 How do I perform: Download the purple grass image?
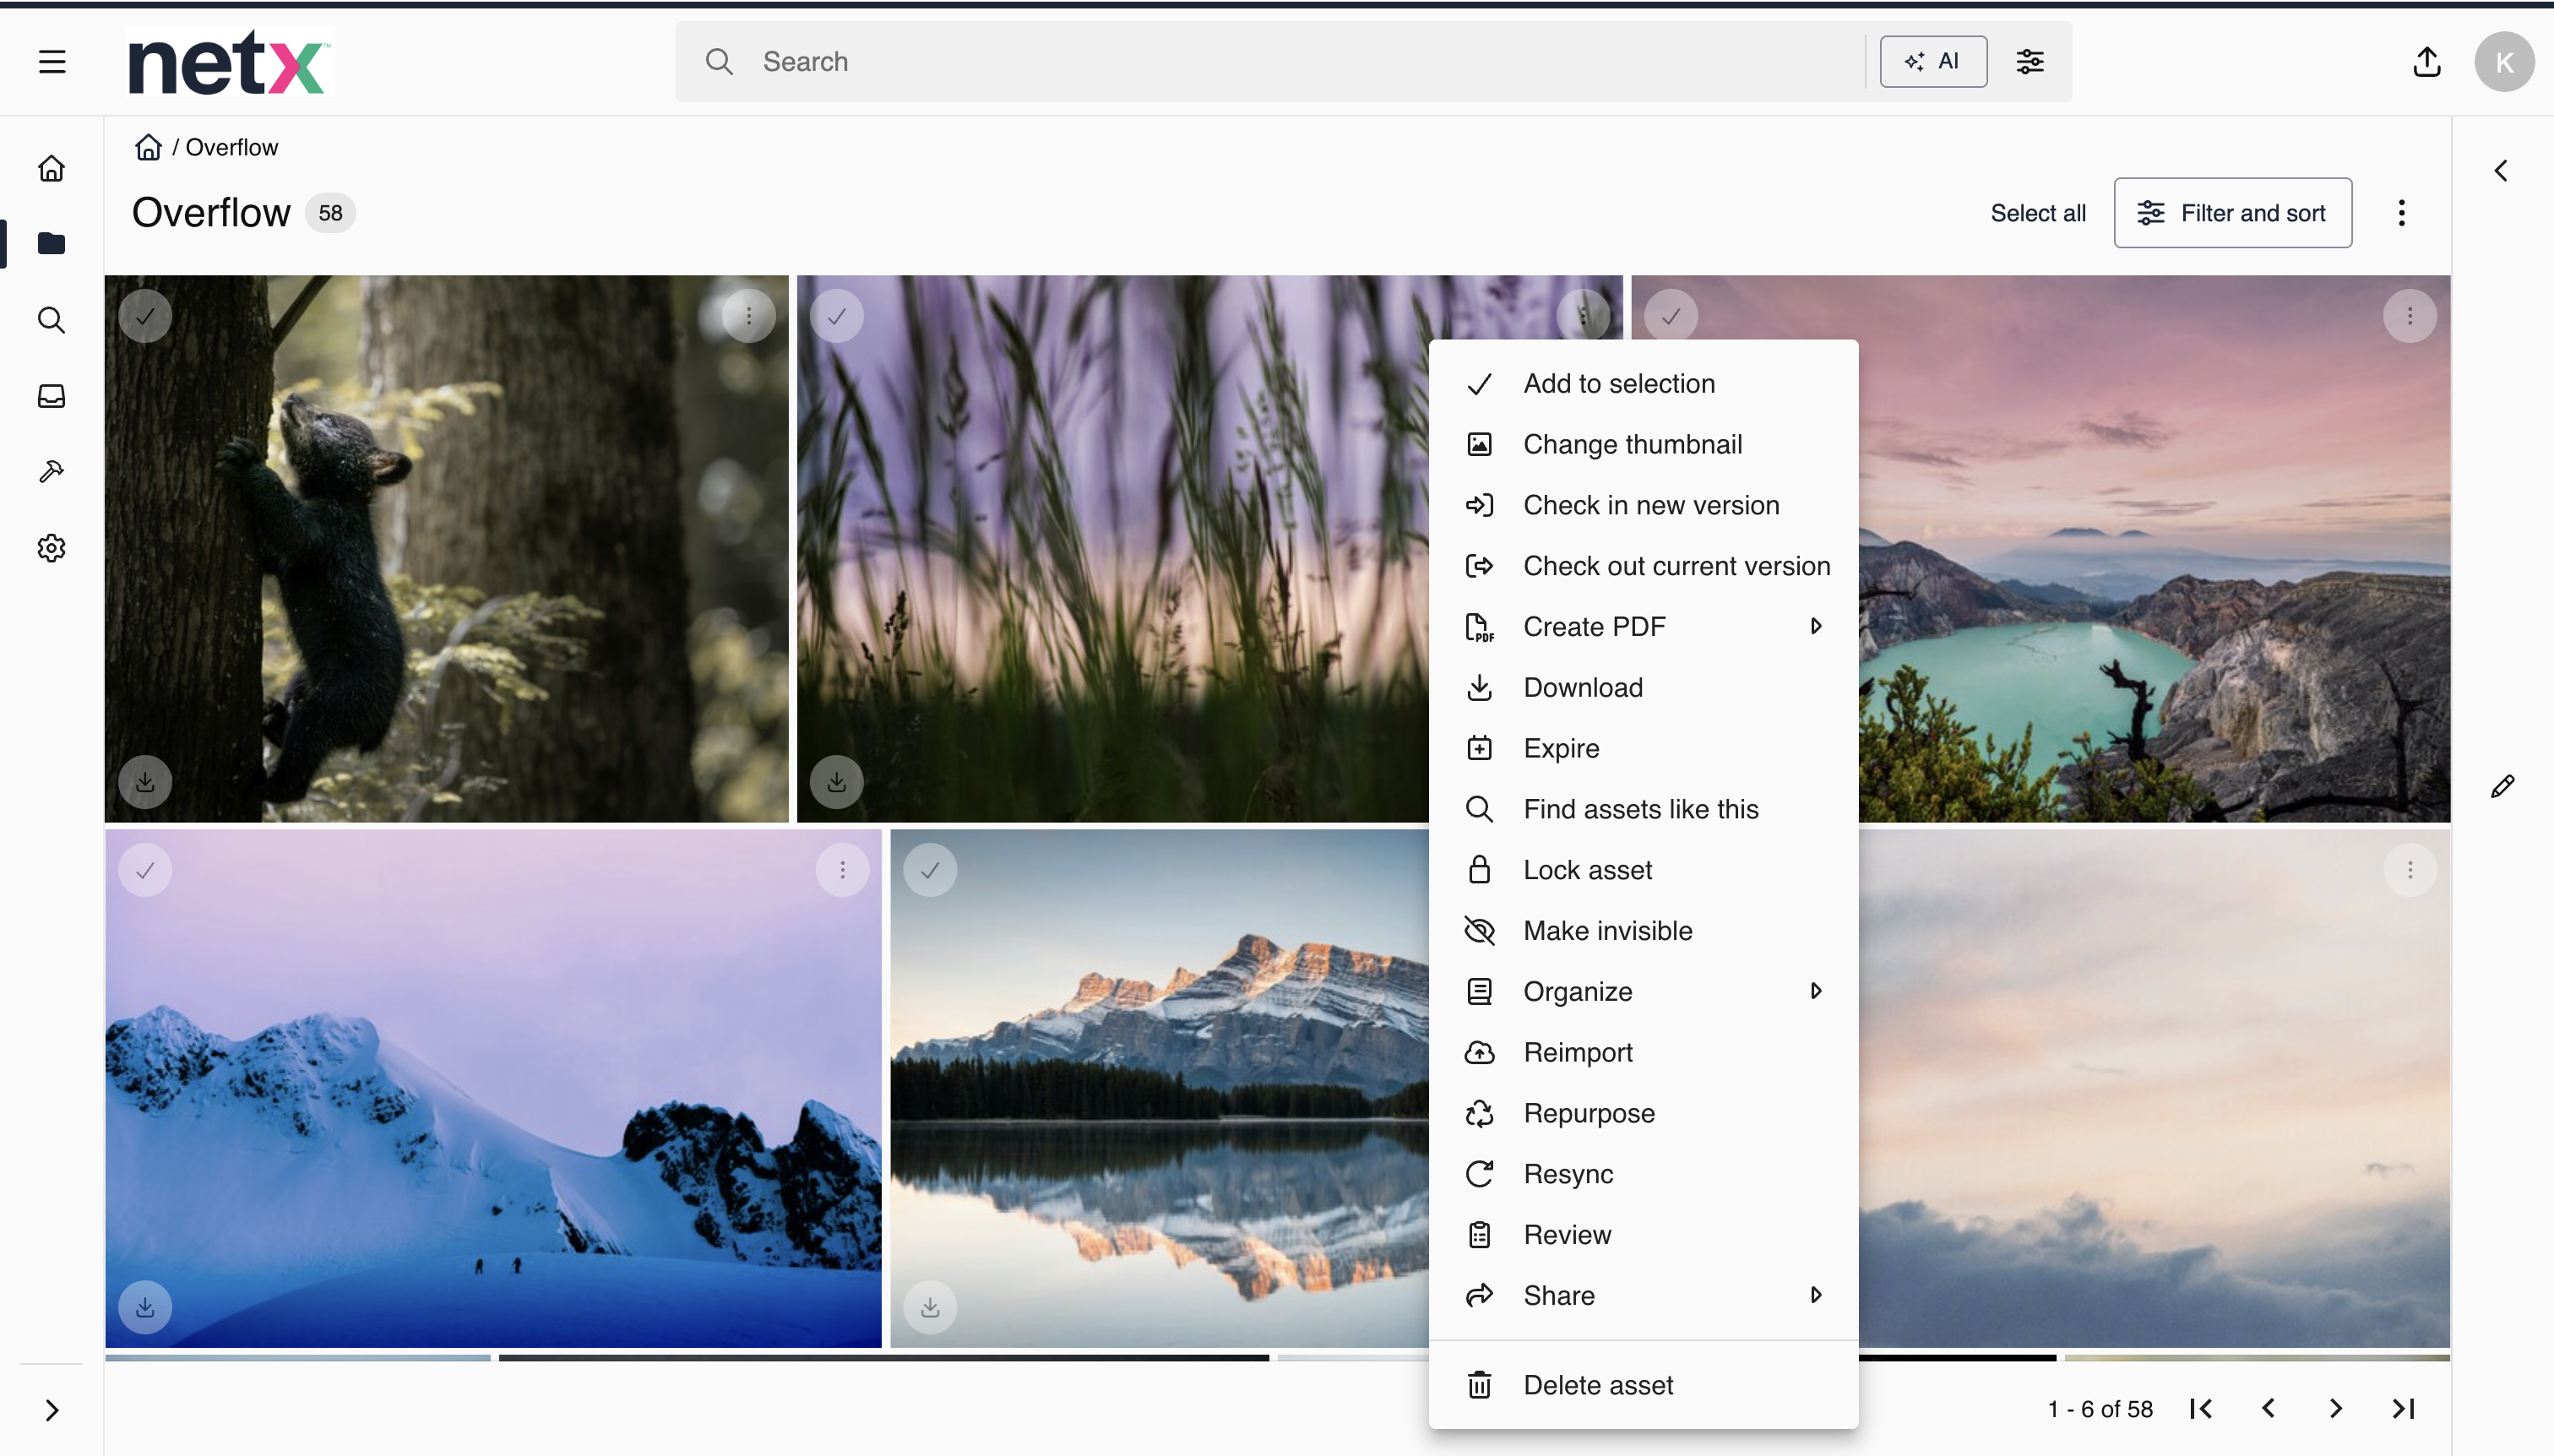(x=837, y=782)
